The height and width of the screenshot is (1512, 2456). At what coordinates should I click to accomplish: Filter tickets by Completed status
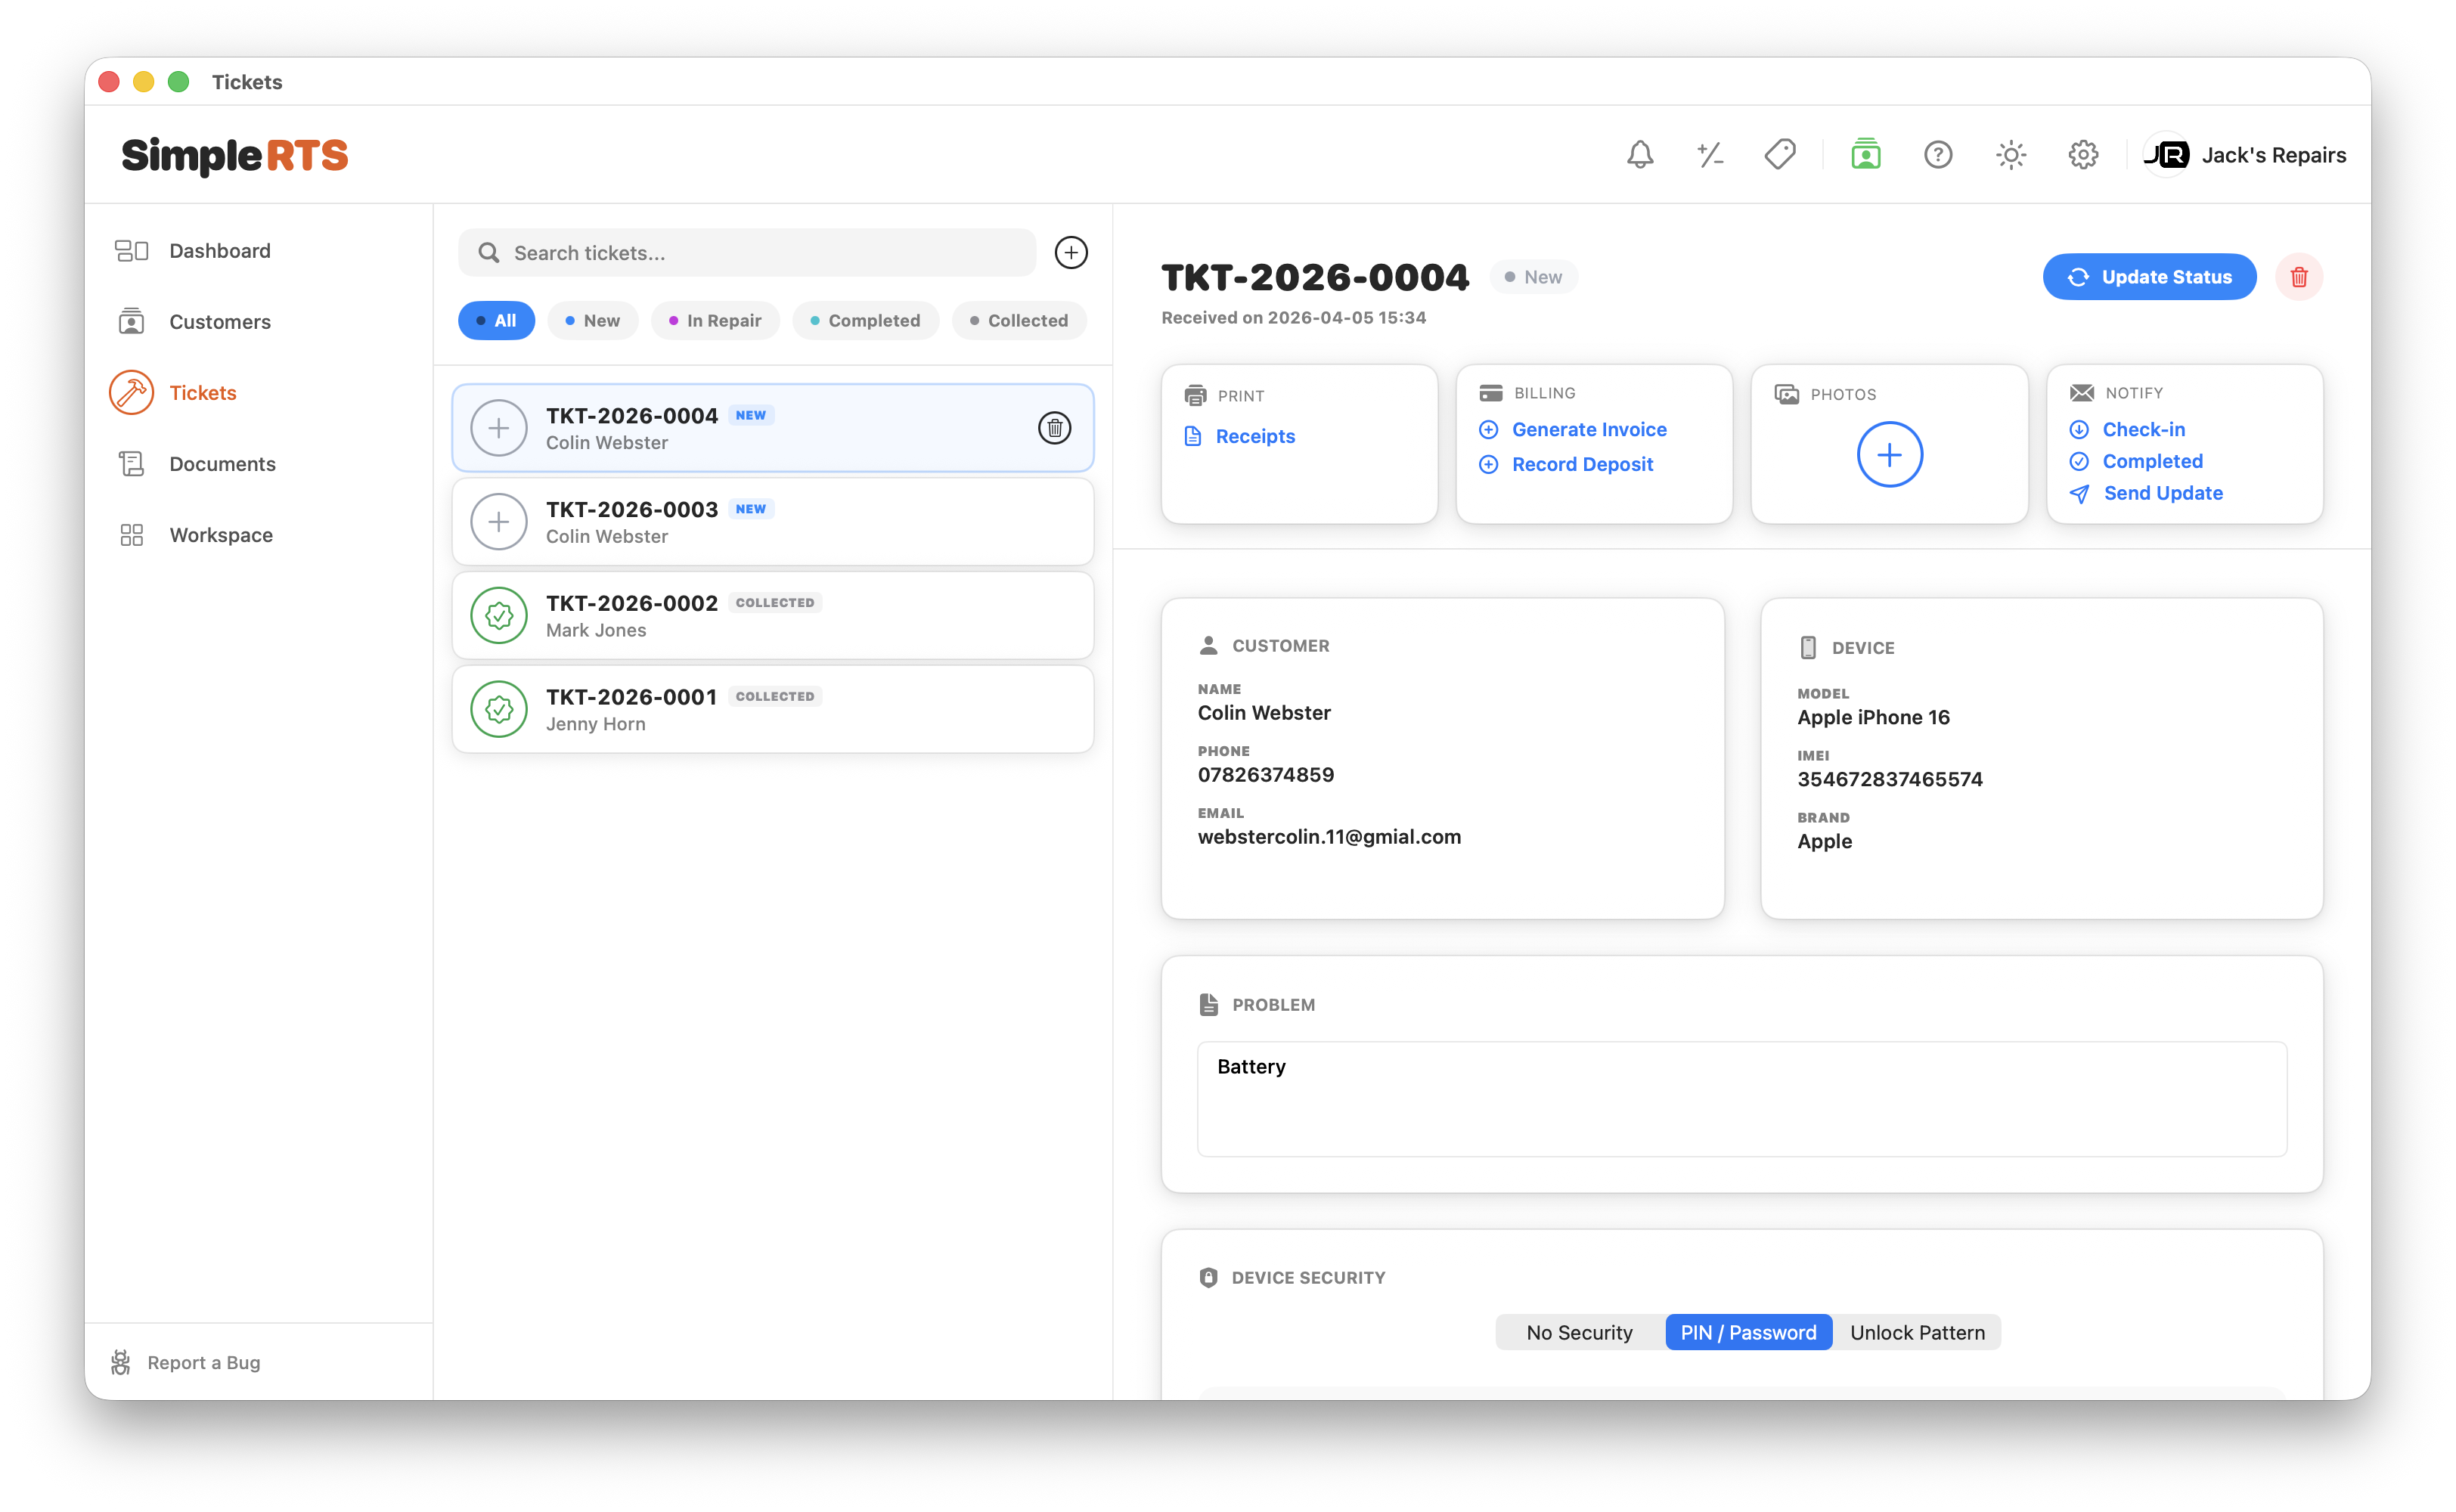[x=865, y=321]
